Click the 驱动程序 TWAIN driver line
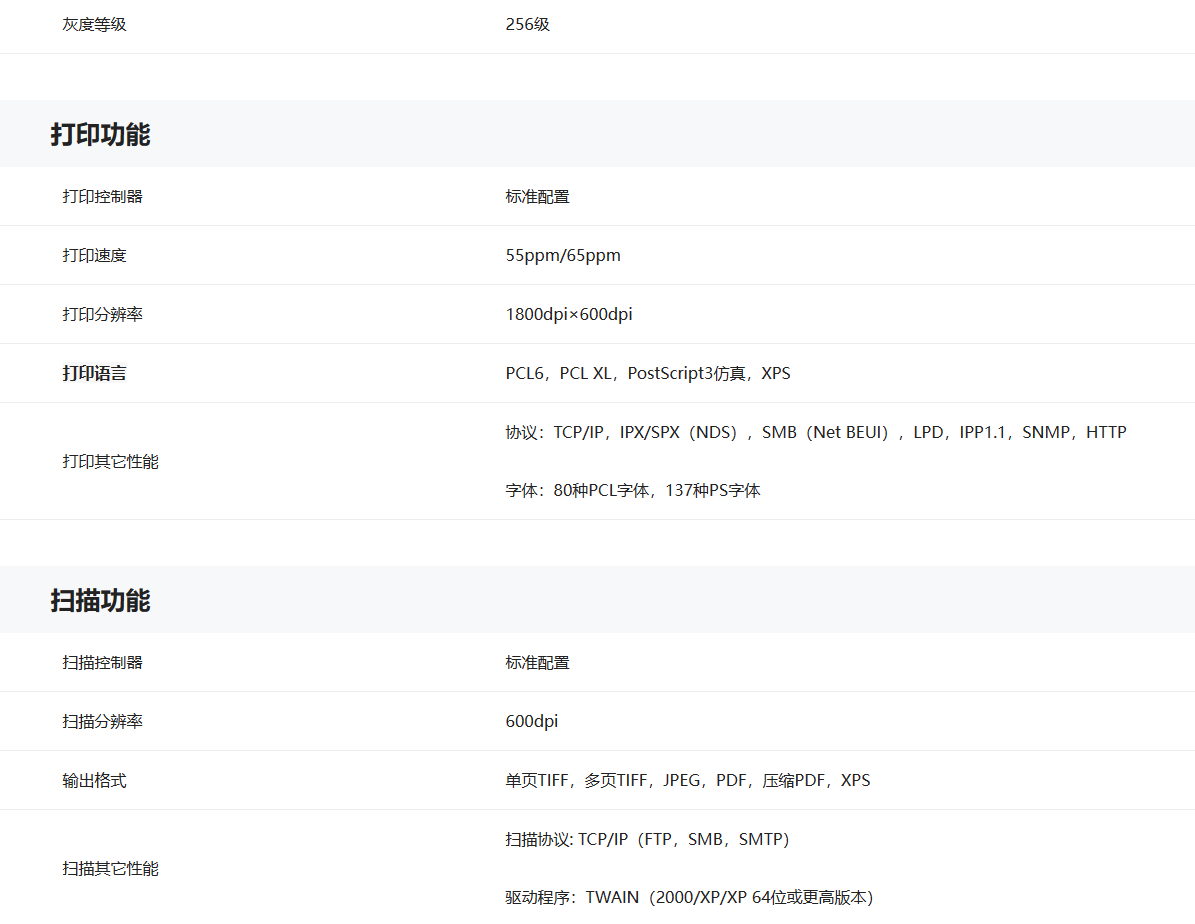 point(688,898)
